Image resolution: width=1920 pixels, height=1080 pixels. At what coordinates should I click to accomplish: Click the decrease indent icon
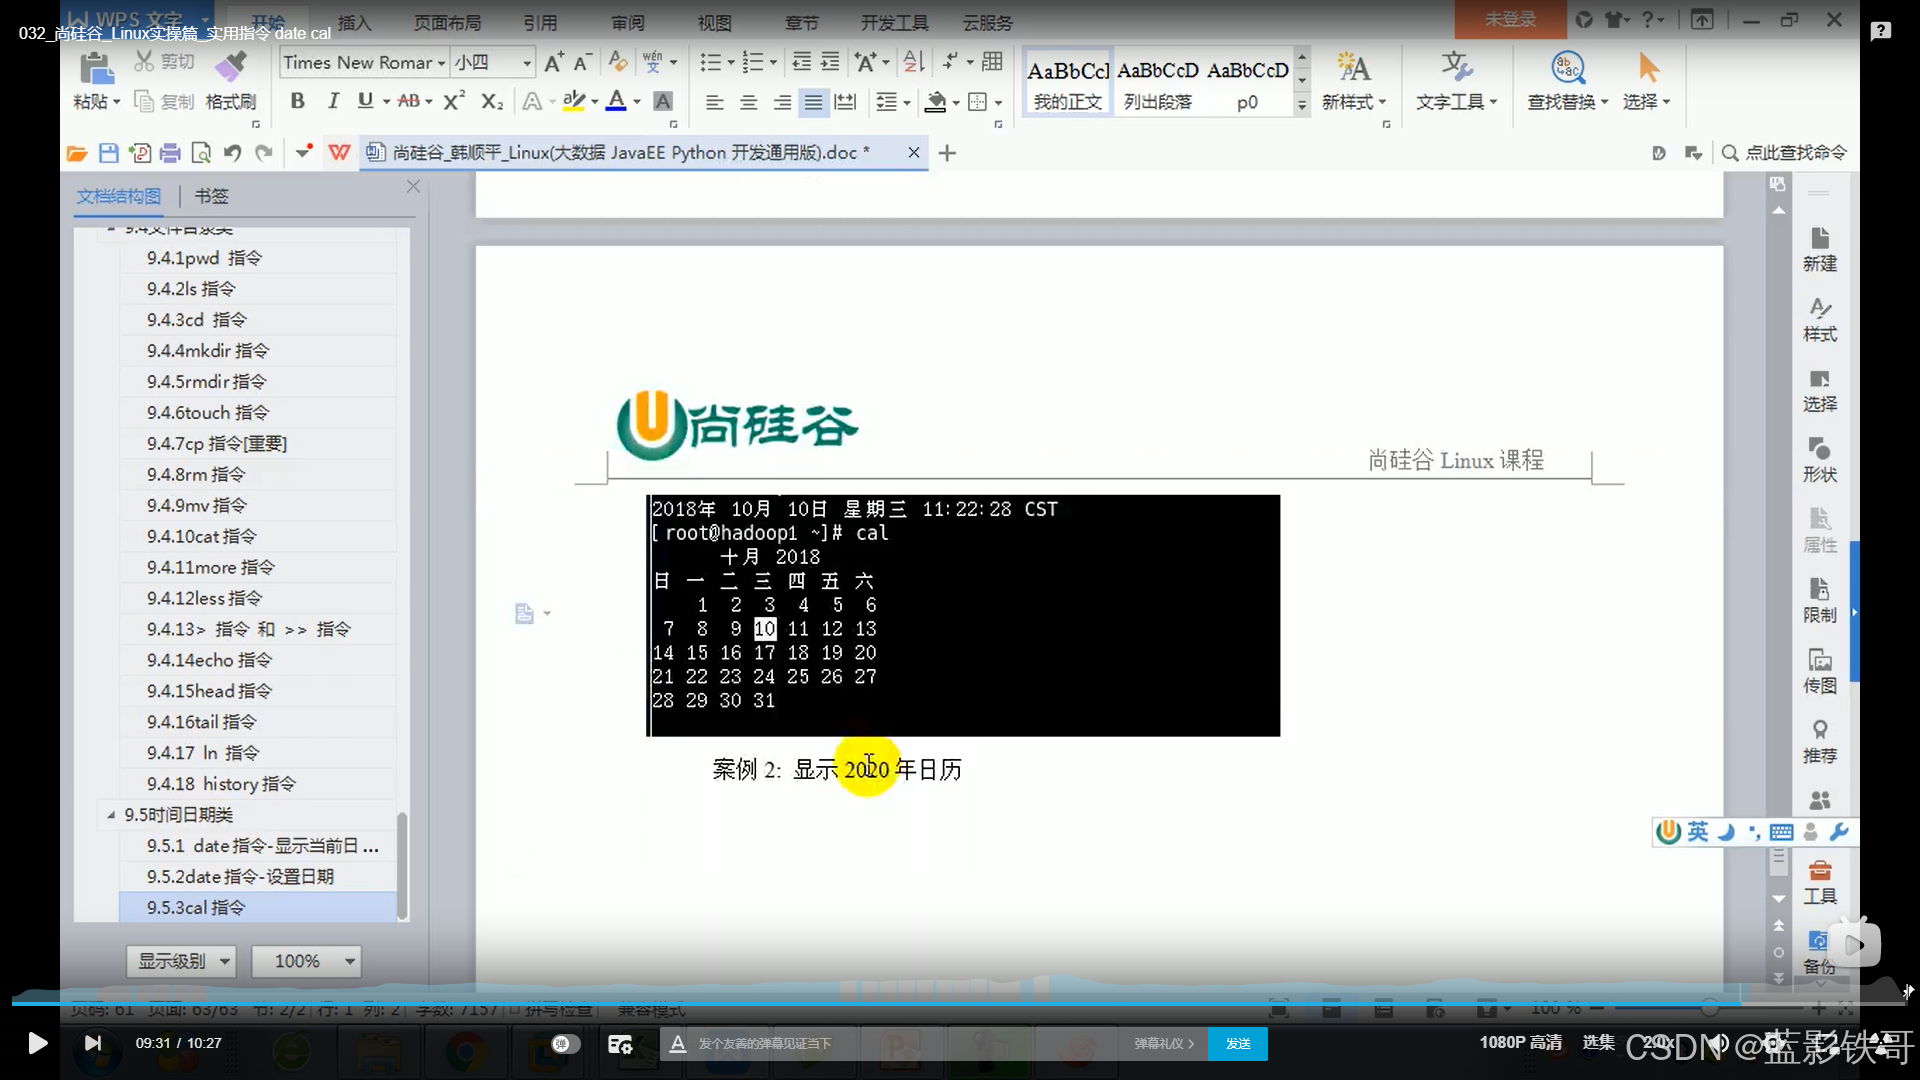801,62
